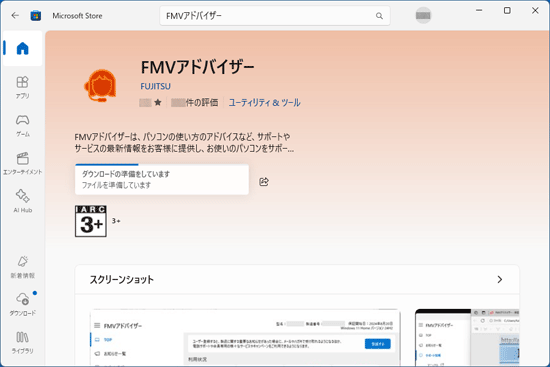Open the FUJITSU publisher link
Viewport: 550px width, 367px height.
coord(155,86)
